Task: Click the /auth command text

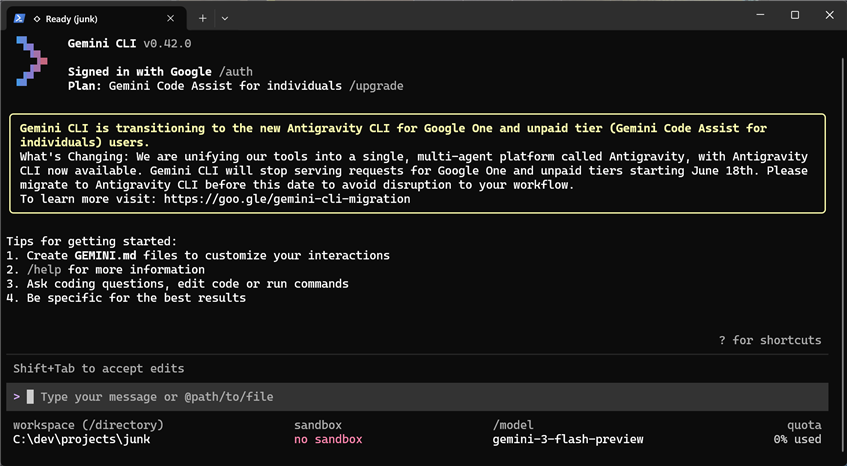Action: 236,72
